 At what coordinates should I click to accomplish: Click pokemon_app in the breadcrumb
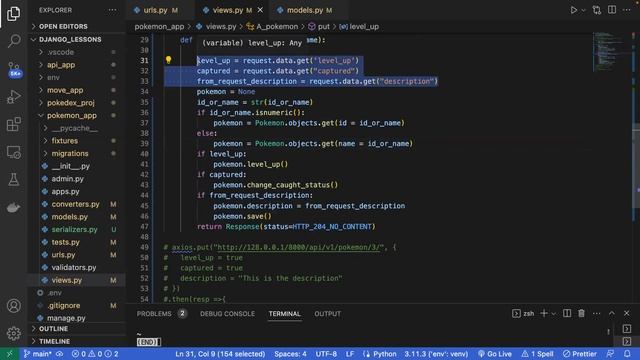coord(159,27)
